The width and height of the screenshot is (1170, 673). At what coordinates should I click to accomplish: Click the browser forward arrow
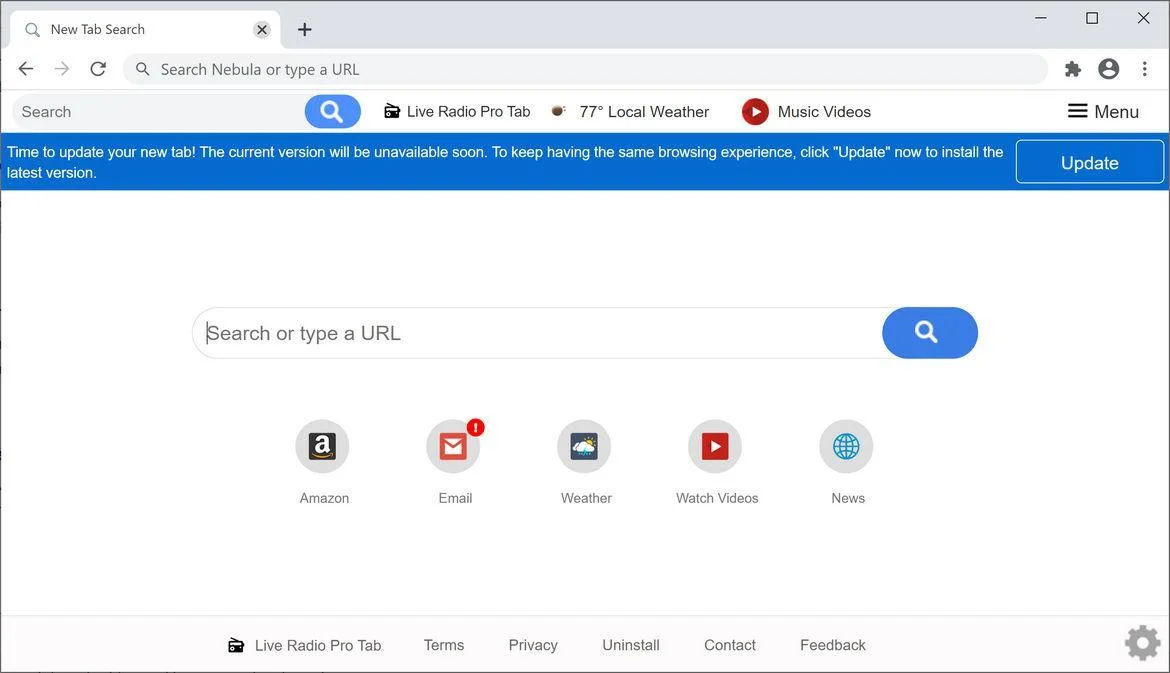click(x=62, y=69)
